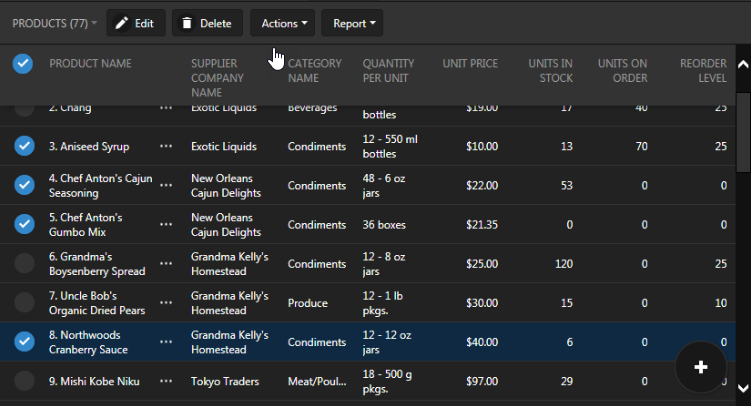Viewport: 751px width, 406px height.
Task: Open more options for Aniseed Syrup row
Action: [166, 147]
